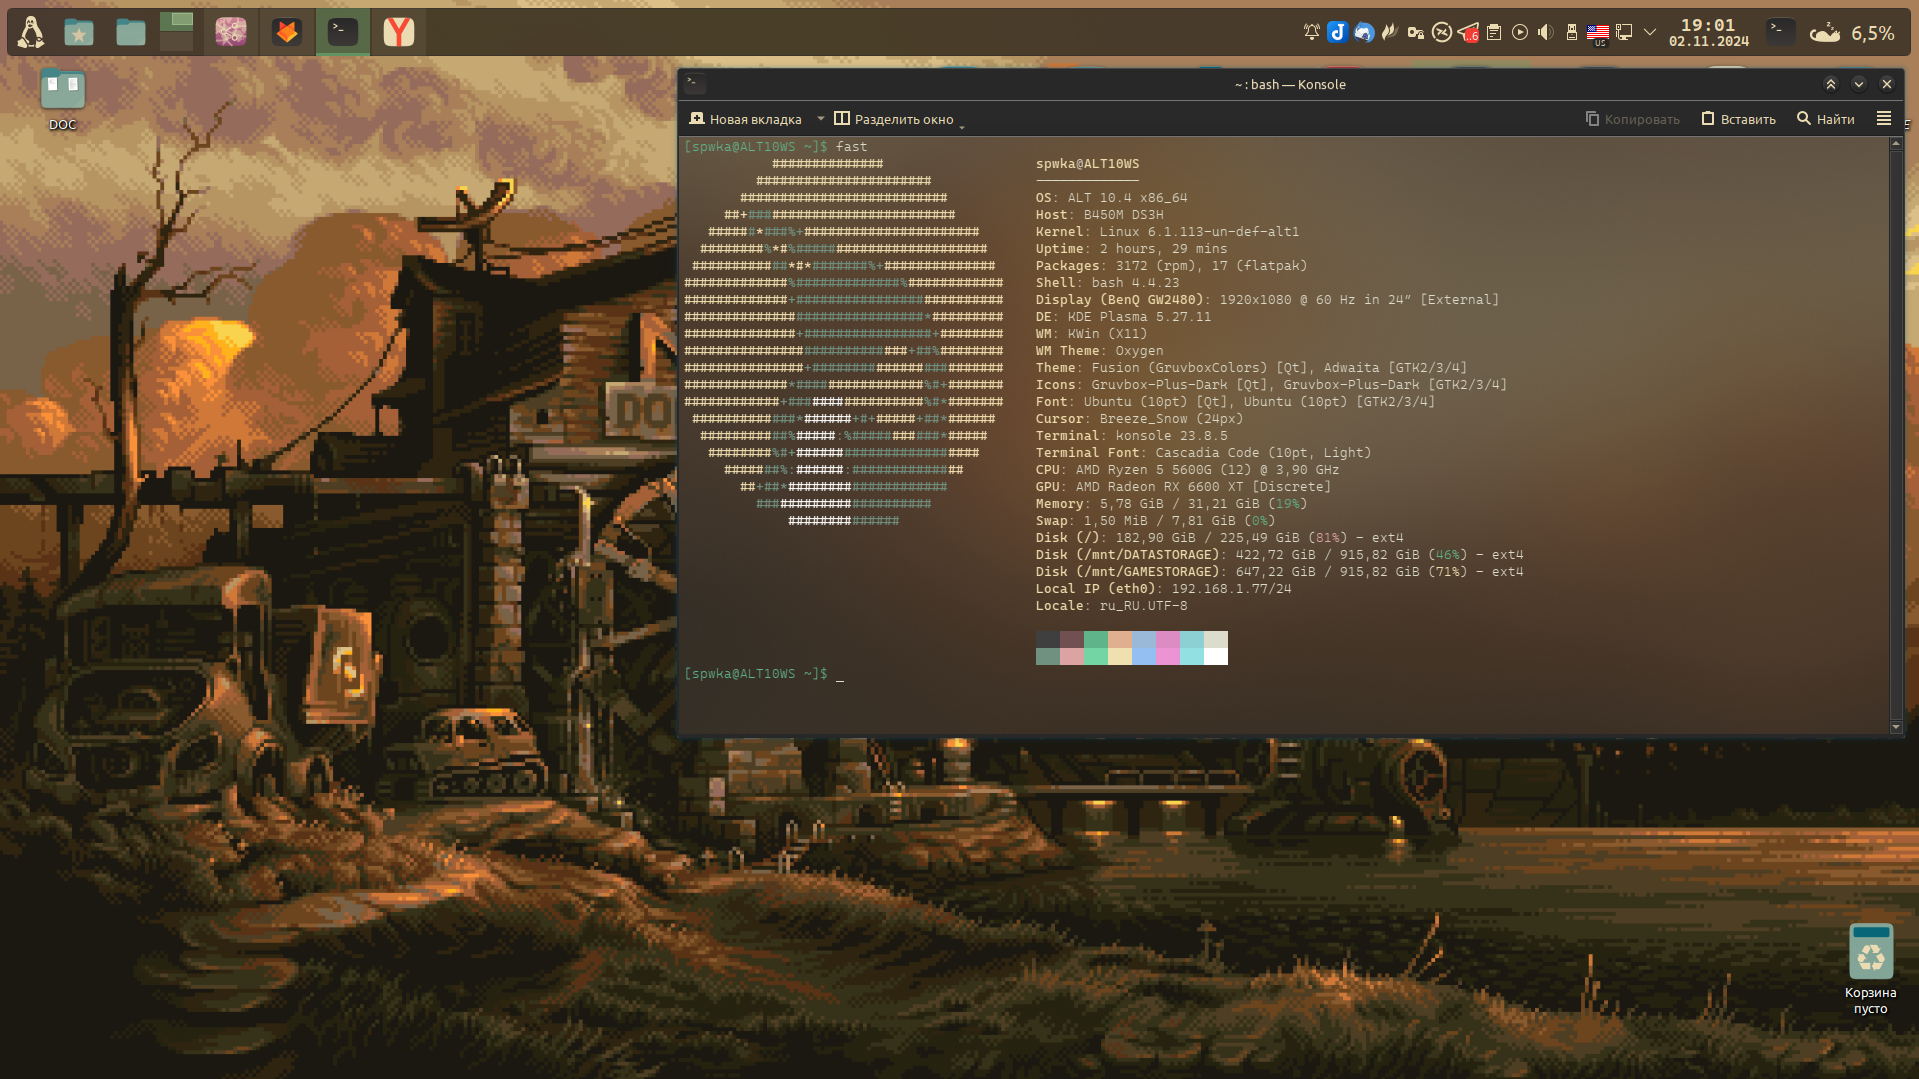This screenshot has height=1079, width=1919.
Task: Open the Корзина trash on desktop
Action: [1870, 969]
